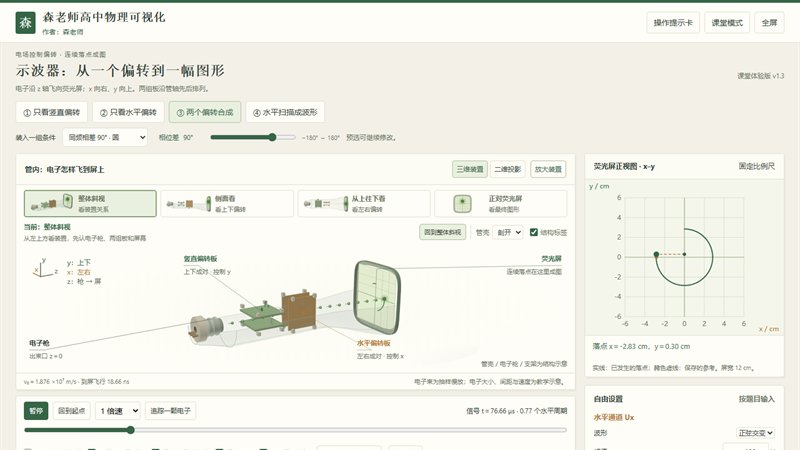Select step ③ 两个偏转合成
800x450 pixels.
tap(205, 112)
